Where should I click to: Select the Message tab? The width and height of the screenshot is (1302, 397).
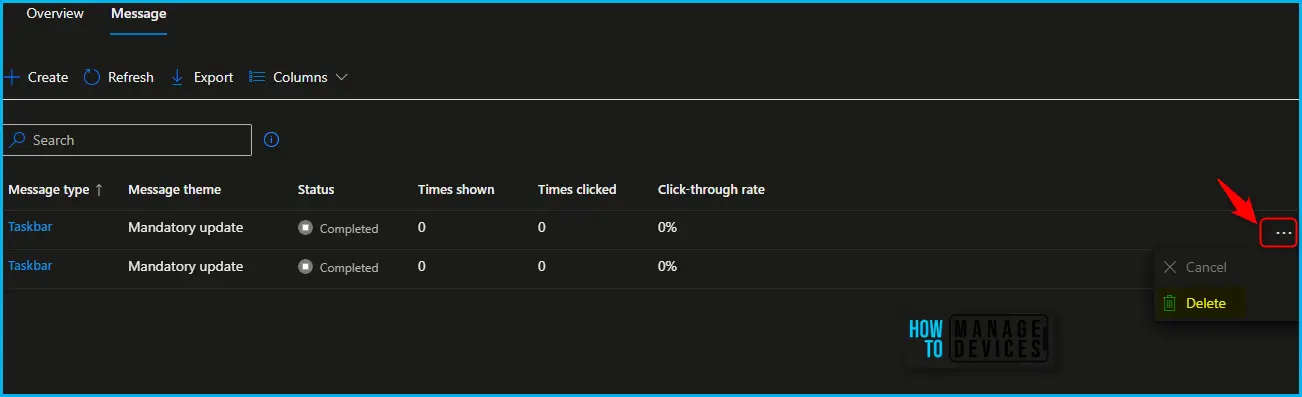(139, 14)
